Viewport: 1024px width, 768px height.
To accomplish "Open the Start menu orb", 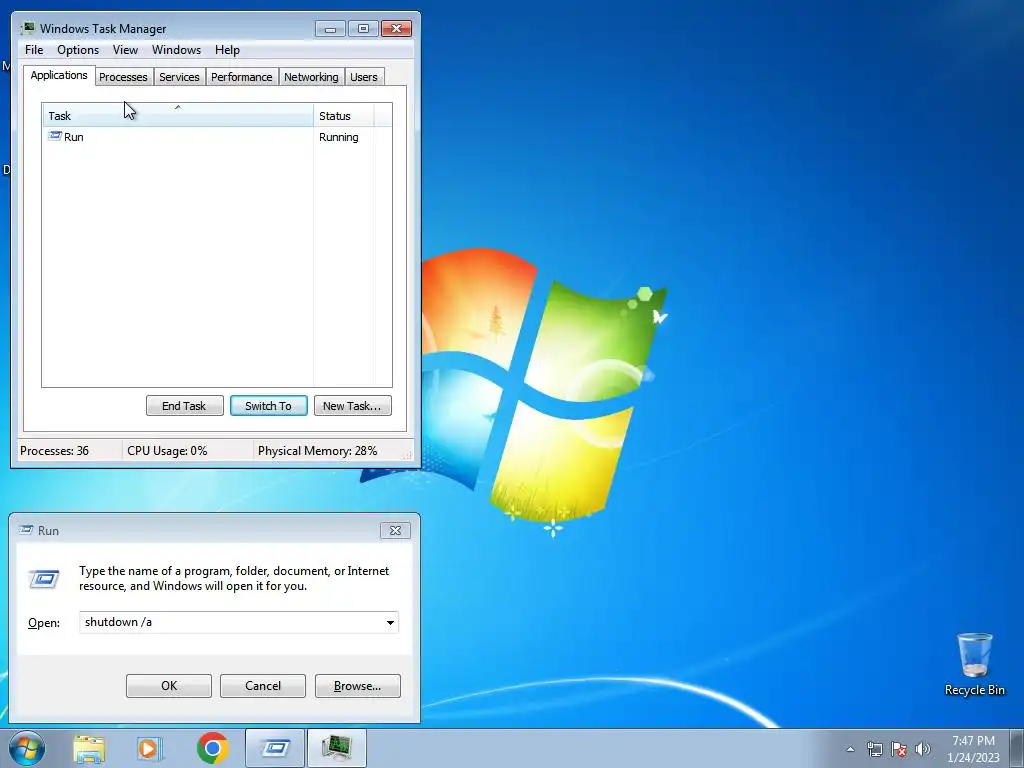I will coord(27,748).
